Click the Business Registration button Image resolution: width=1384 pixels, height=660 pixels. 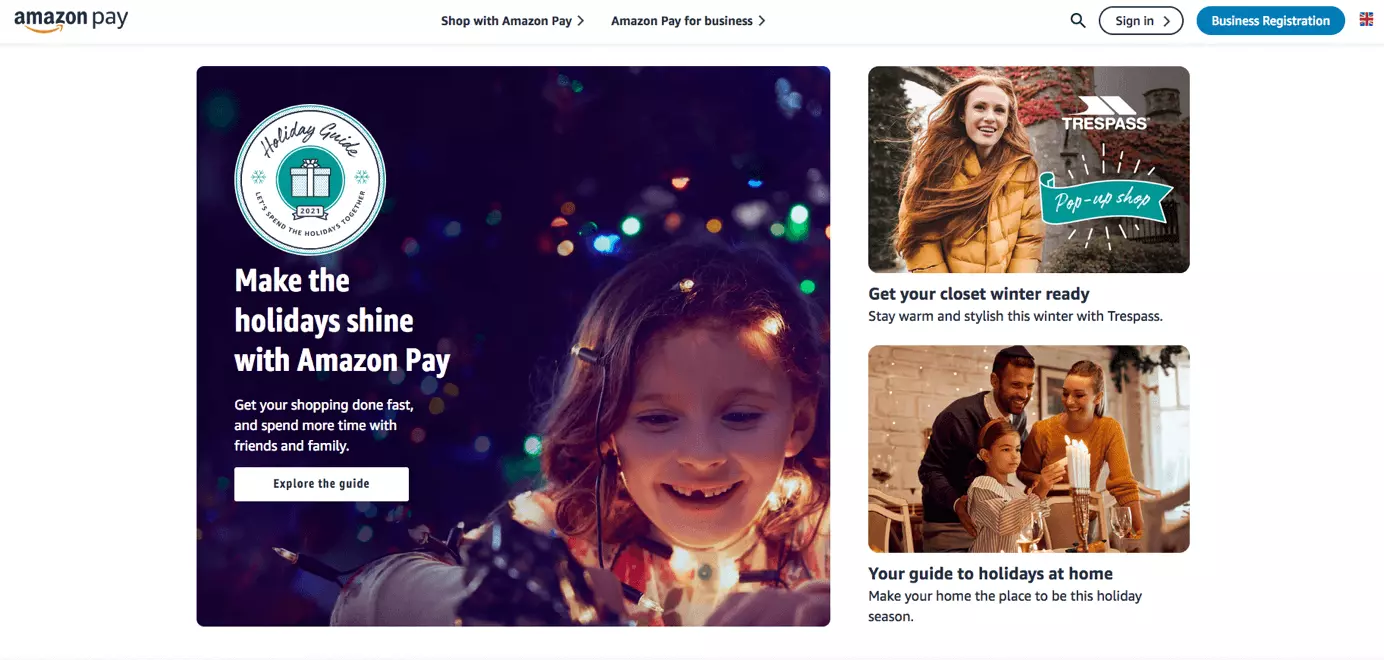[x=1270, y=21]
